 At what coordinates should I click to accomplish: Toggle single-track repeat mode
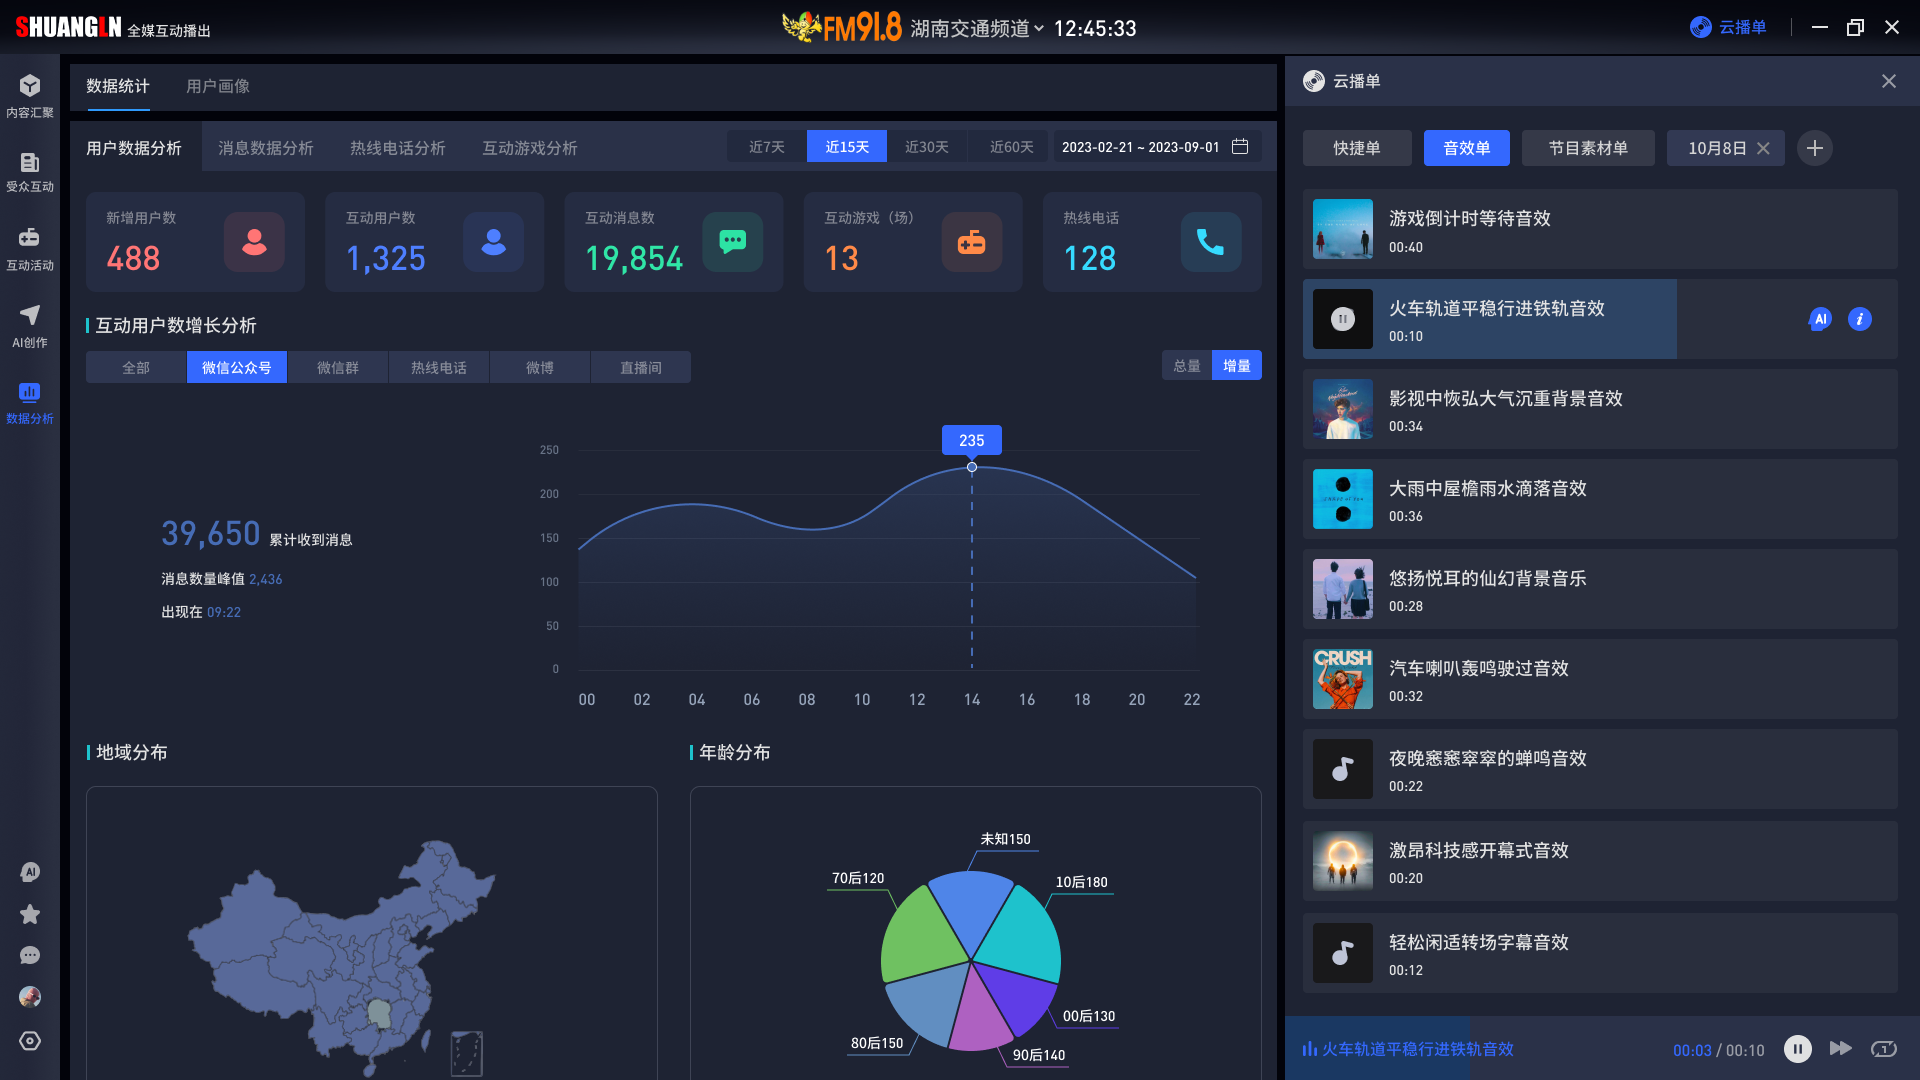1883,1049
